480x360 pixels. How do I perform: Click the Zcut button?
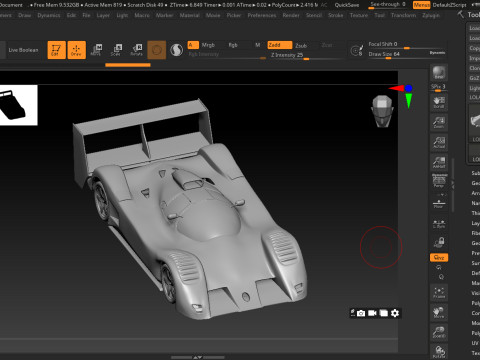click(x=327, y=45)
